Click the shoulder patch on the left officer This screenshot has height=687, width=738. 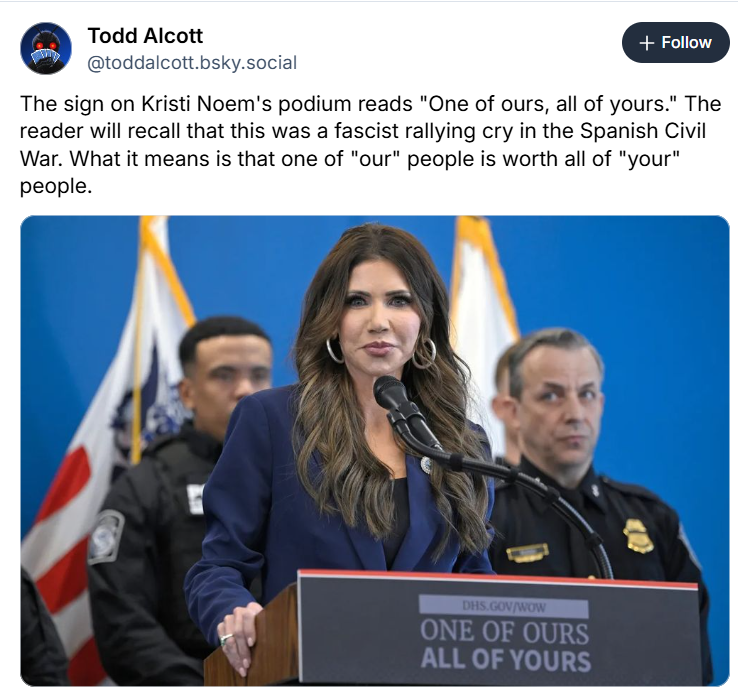(106, 536)
